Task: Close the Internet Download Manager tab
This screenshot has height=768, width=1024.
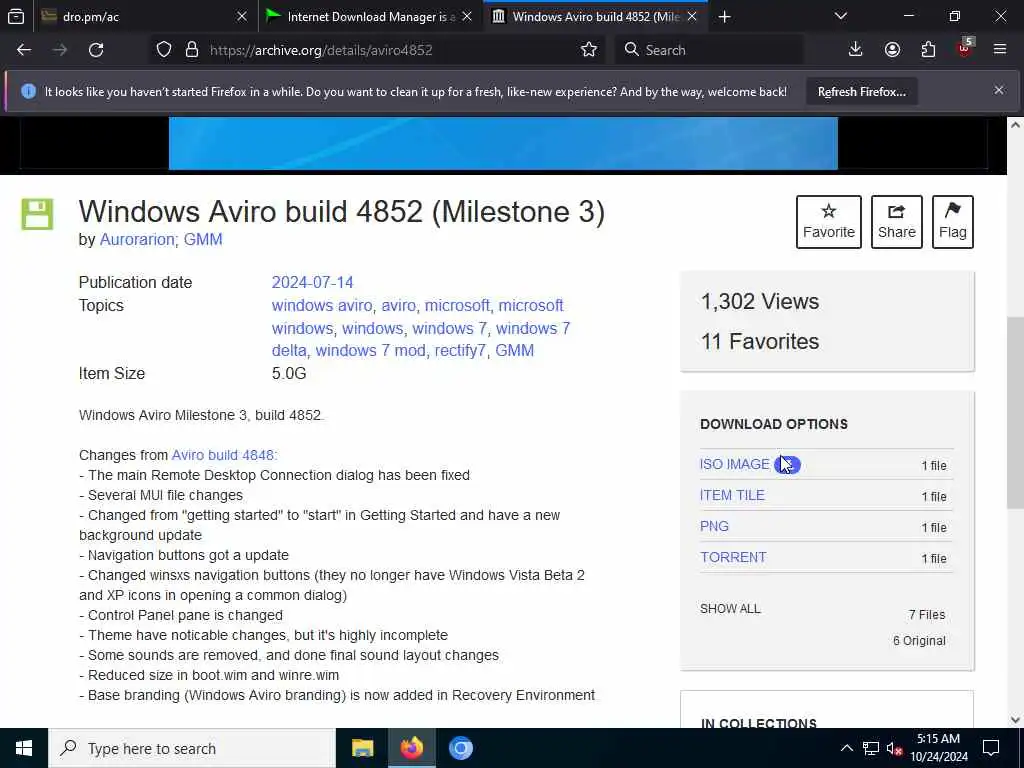Action: coord(467,16)
